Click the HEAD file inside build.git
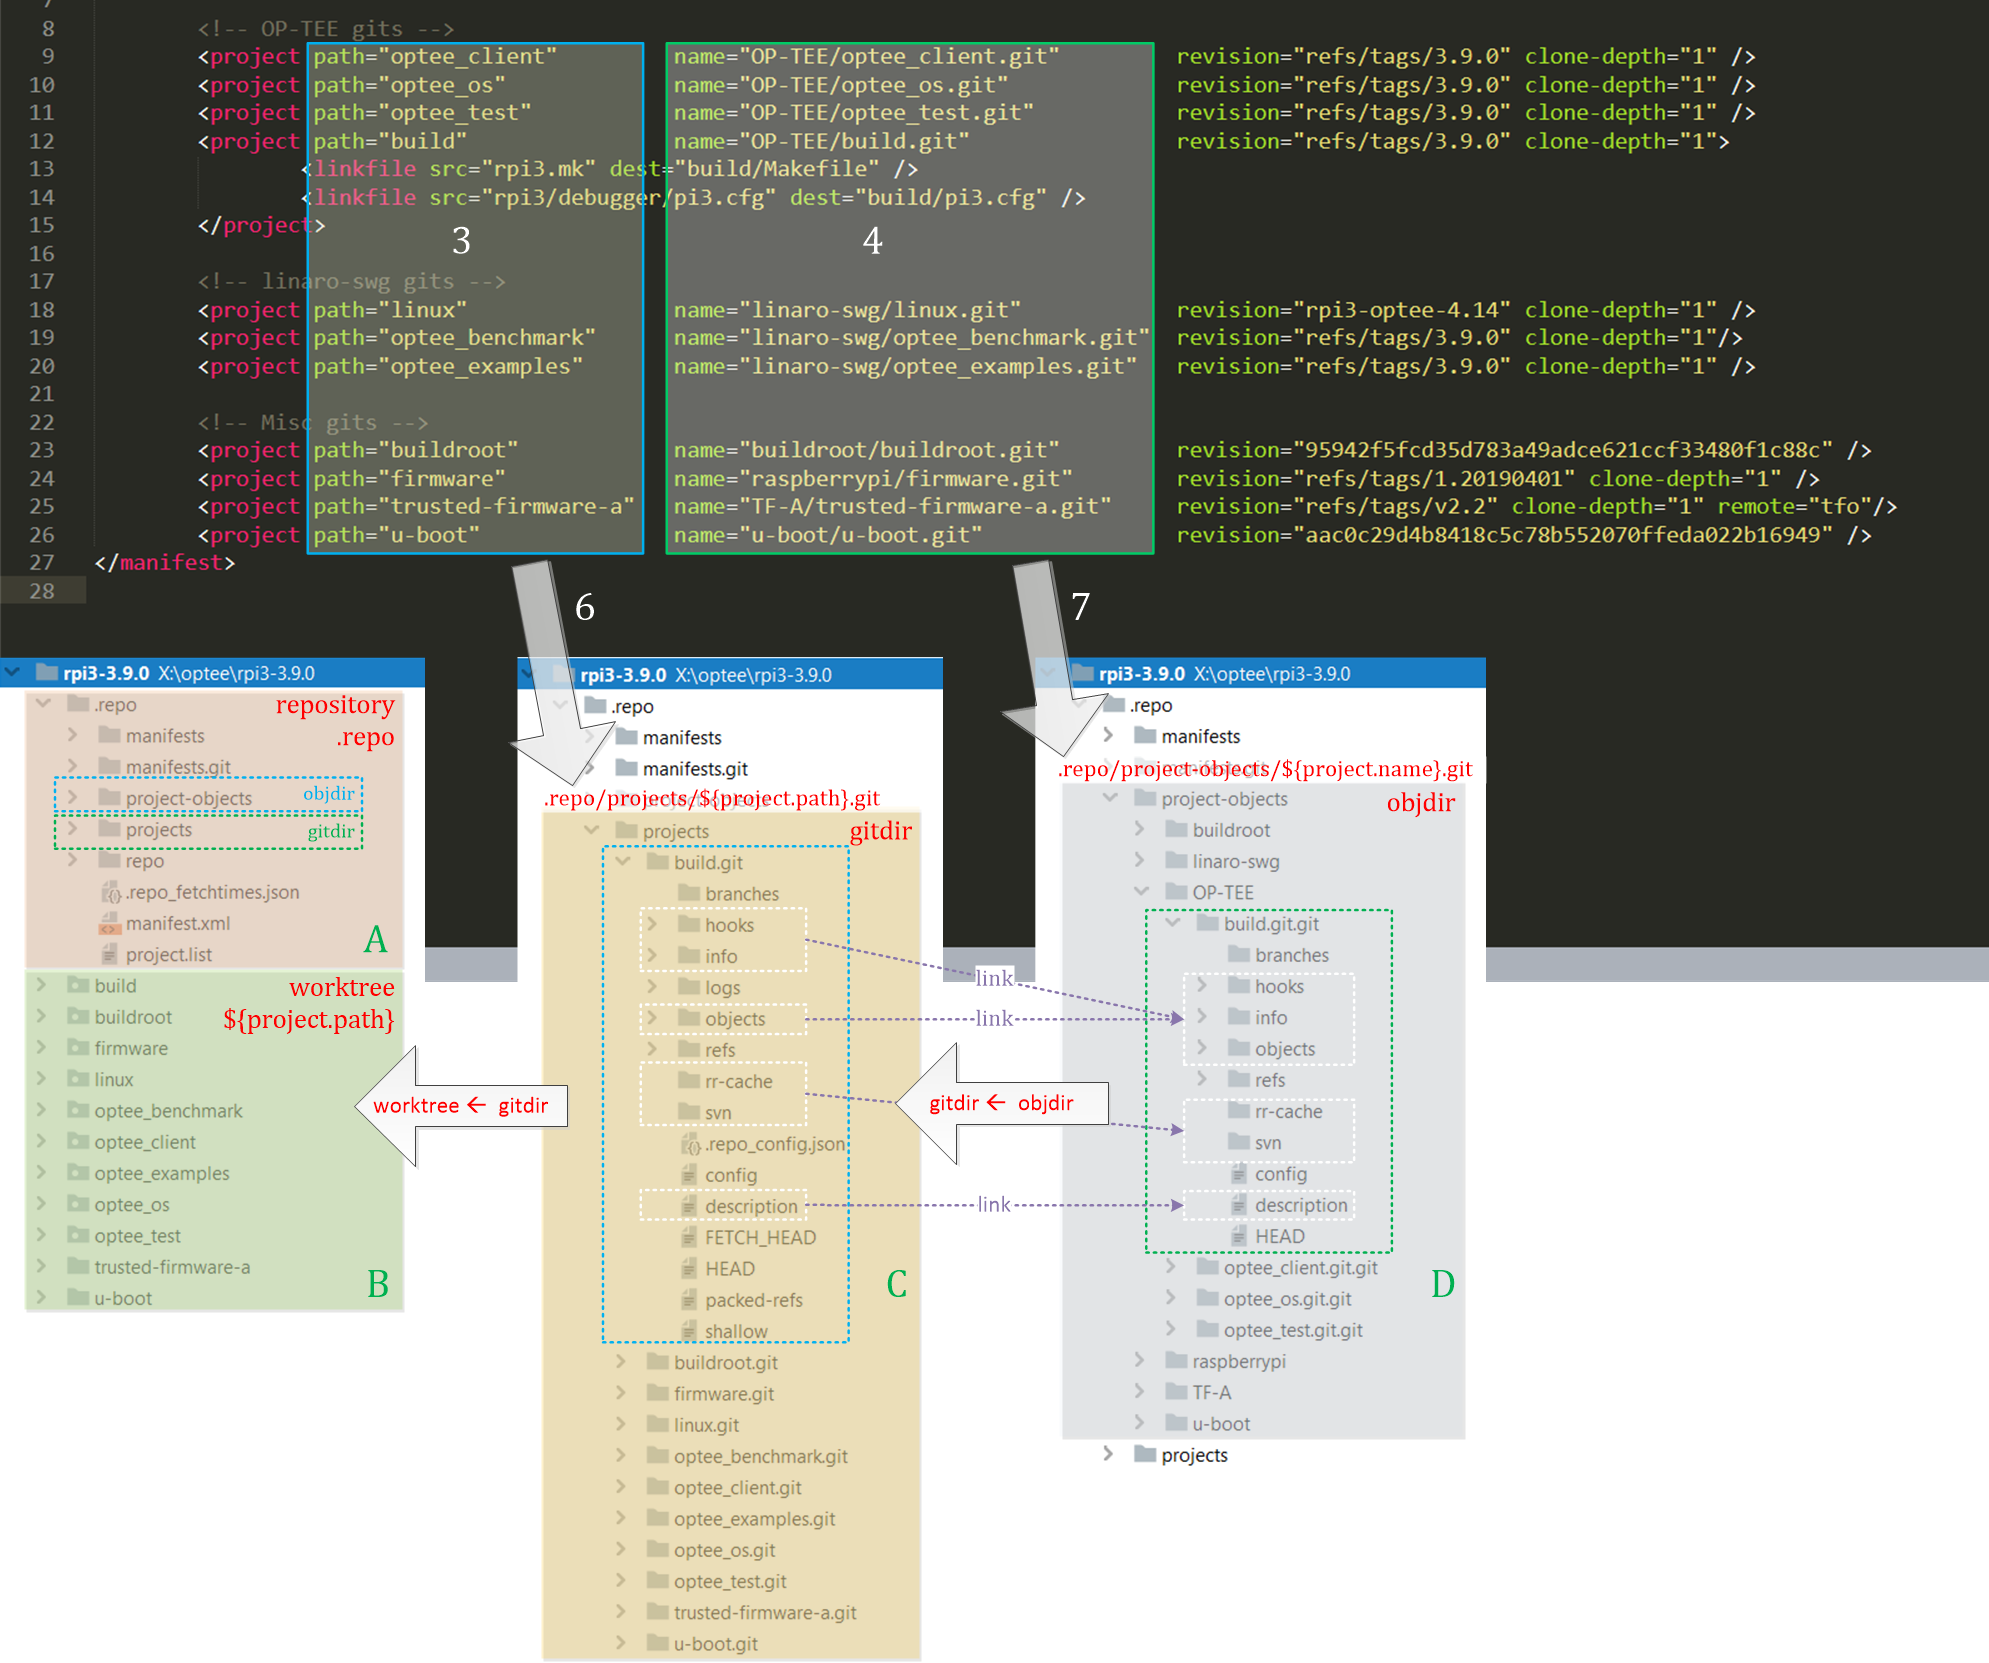Viewport: 1989px width, 1663px height. [733, 1268]
